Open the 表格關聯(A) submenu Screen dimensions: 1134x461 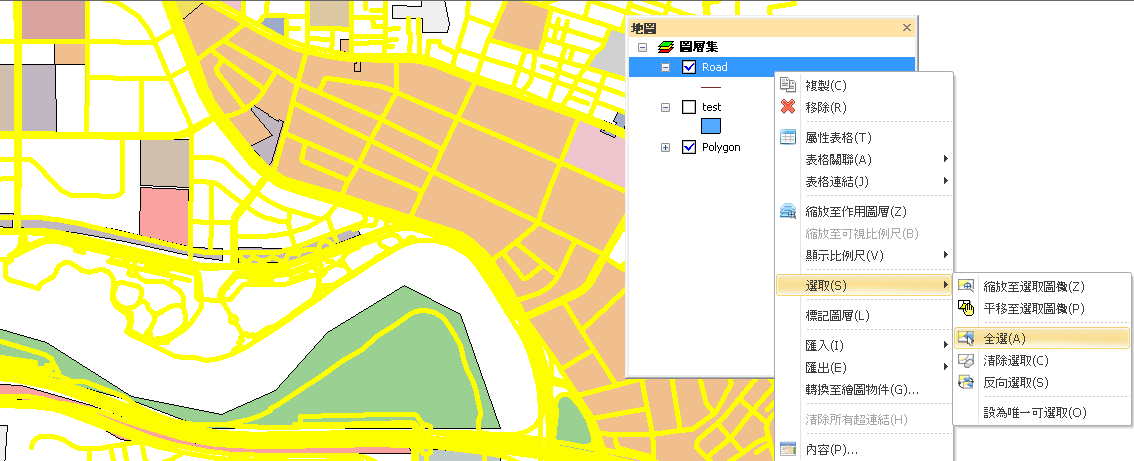[x=864, y=158]
